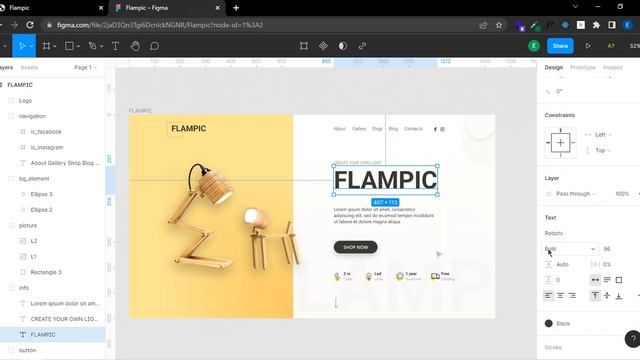Set text resizing to auto width
This screenshot has width=640, height=360.
pos(595,280)
